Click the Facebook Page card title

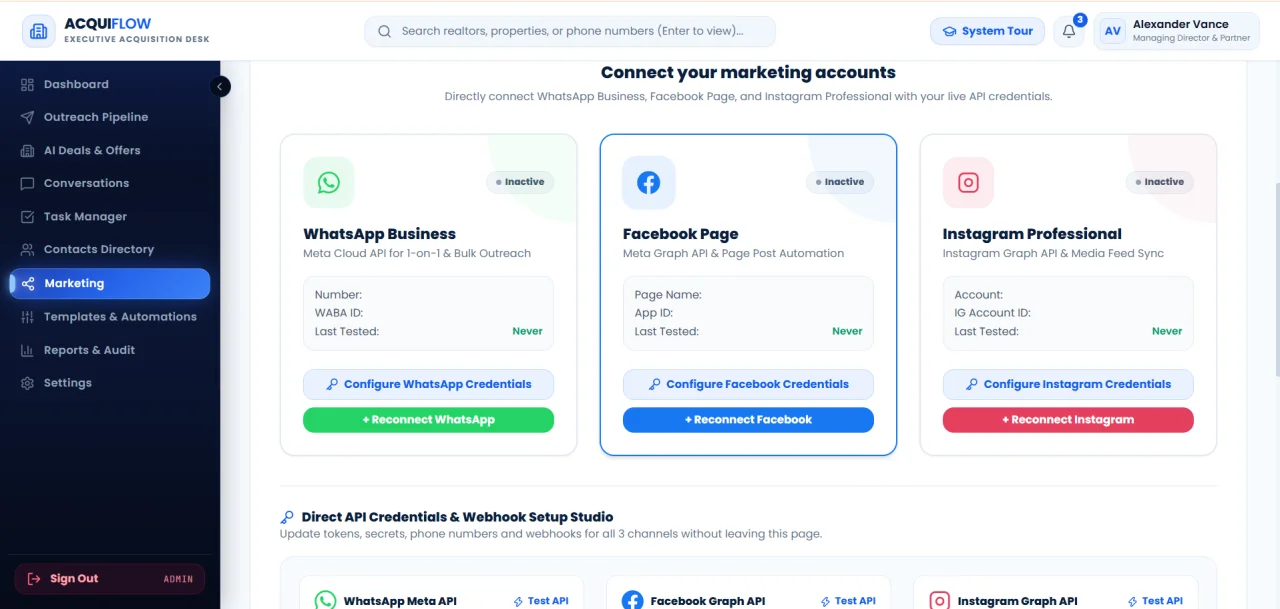680,234
